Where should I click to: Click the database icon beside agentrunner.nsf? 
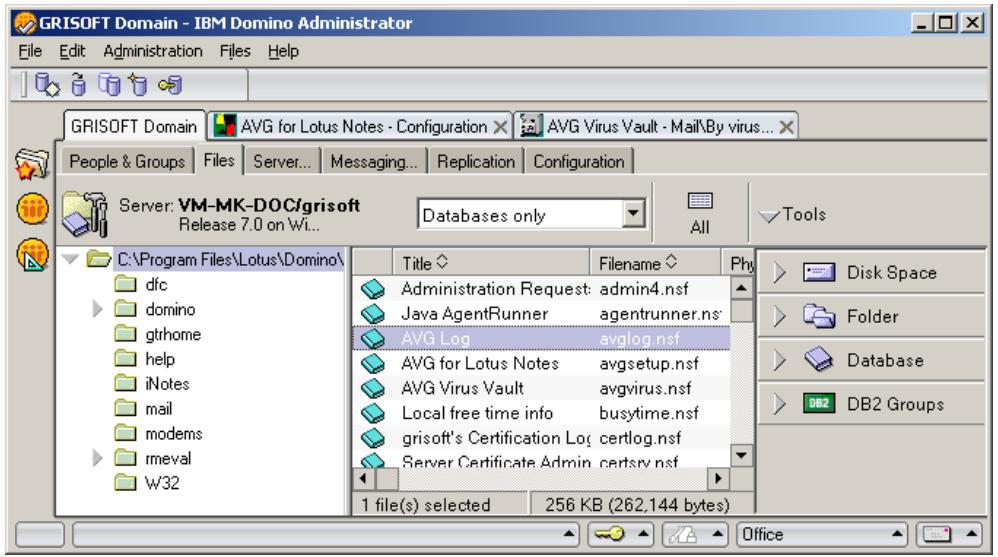372,314
